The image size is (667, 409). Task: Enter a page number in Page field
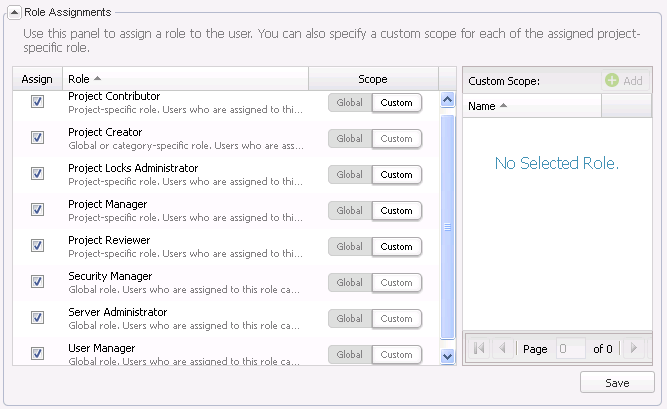[x=572, y=349]
